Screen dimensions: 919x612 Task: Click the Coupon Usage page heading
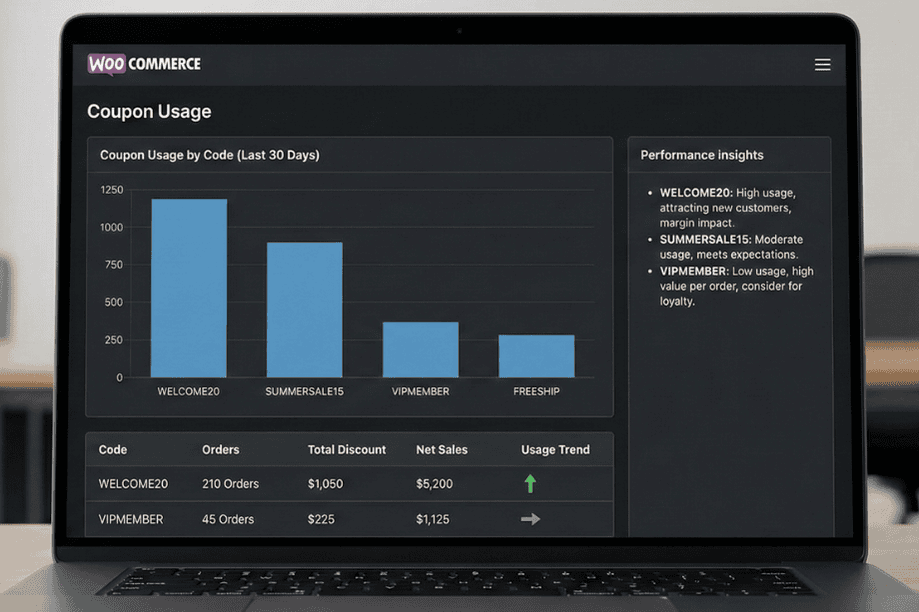pyautogui.click(x=148, y=112)
